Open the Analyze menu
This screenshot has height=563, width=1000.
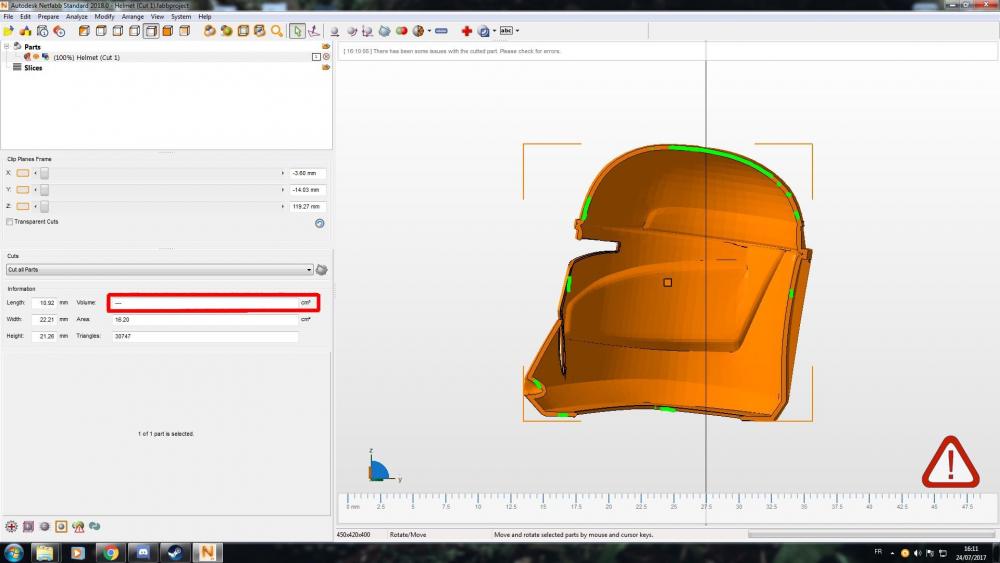click(77, 17)
